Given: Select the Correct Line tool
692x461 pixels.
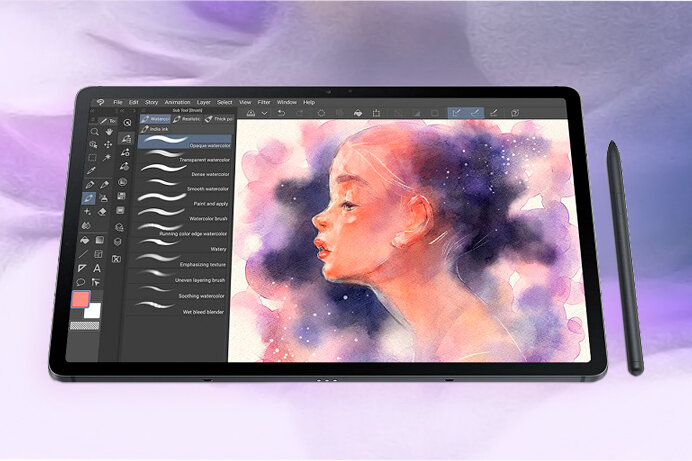Looking at the screenshot, I should pyautogui.click(x=96, y=282).
